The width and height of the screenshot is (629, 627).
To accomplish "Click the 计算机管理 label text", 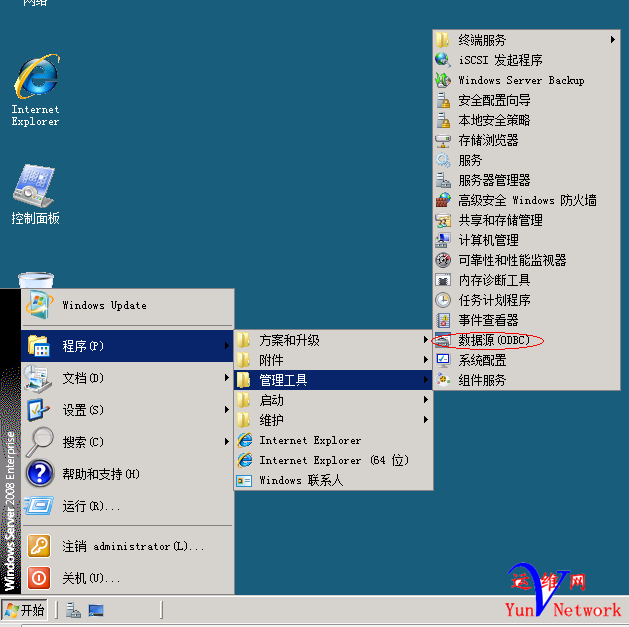I will coord(488,240).
